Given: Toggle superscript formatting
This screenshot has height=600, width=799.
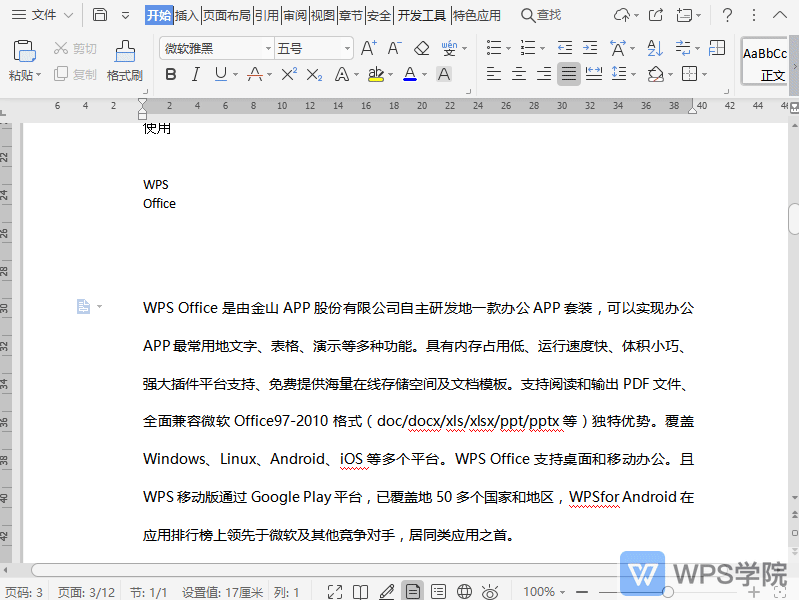Looking at the screenshot, I should pyautogui.click(x=289, y=74).
